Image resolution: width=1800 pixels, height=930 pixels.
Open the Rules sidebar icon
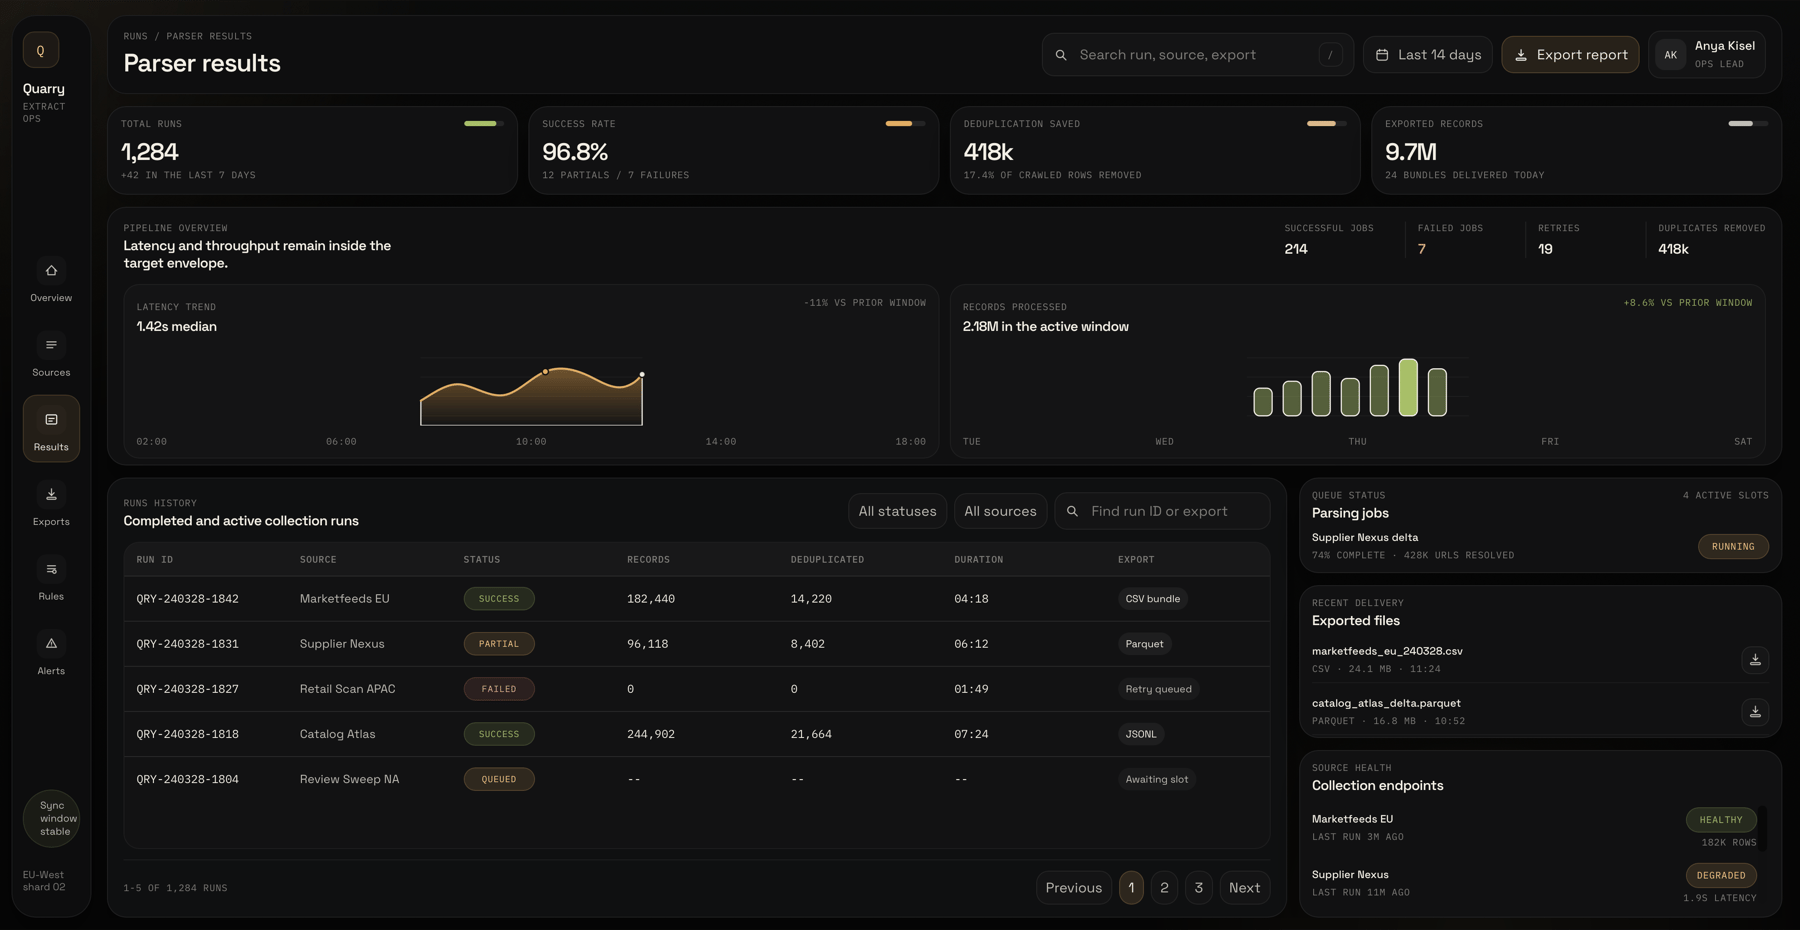51,570
